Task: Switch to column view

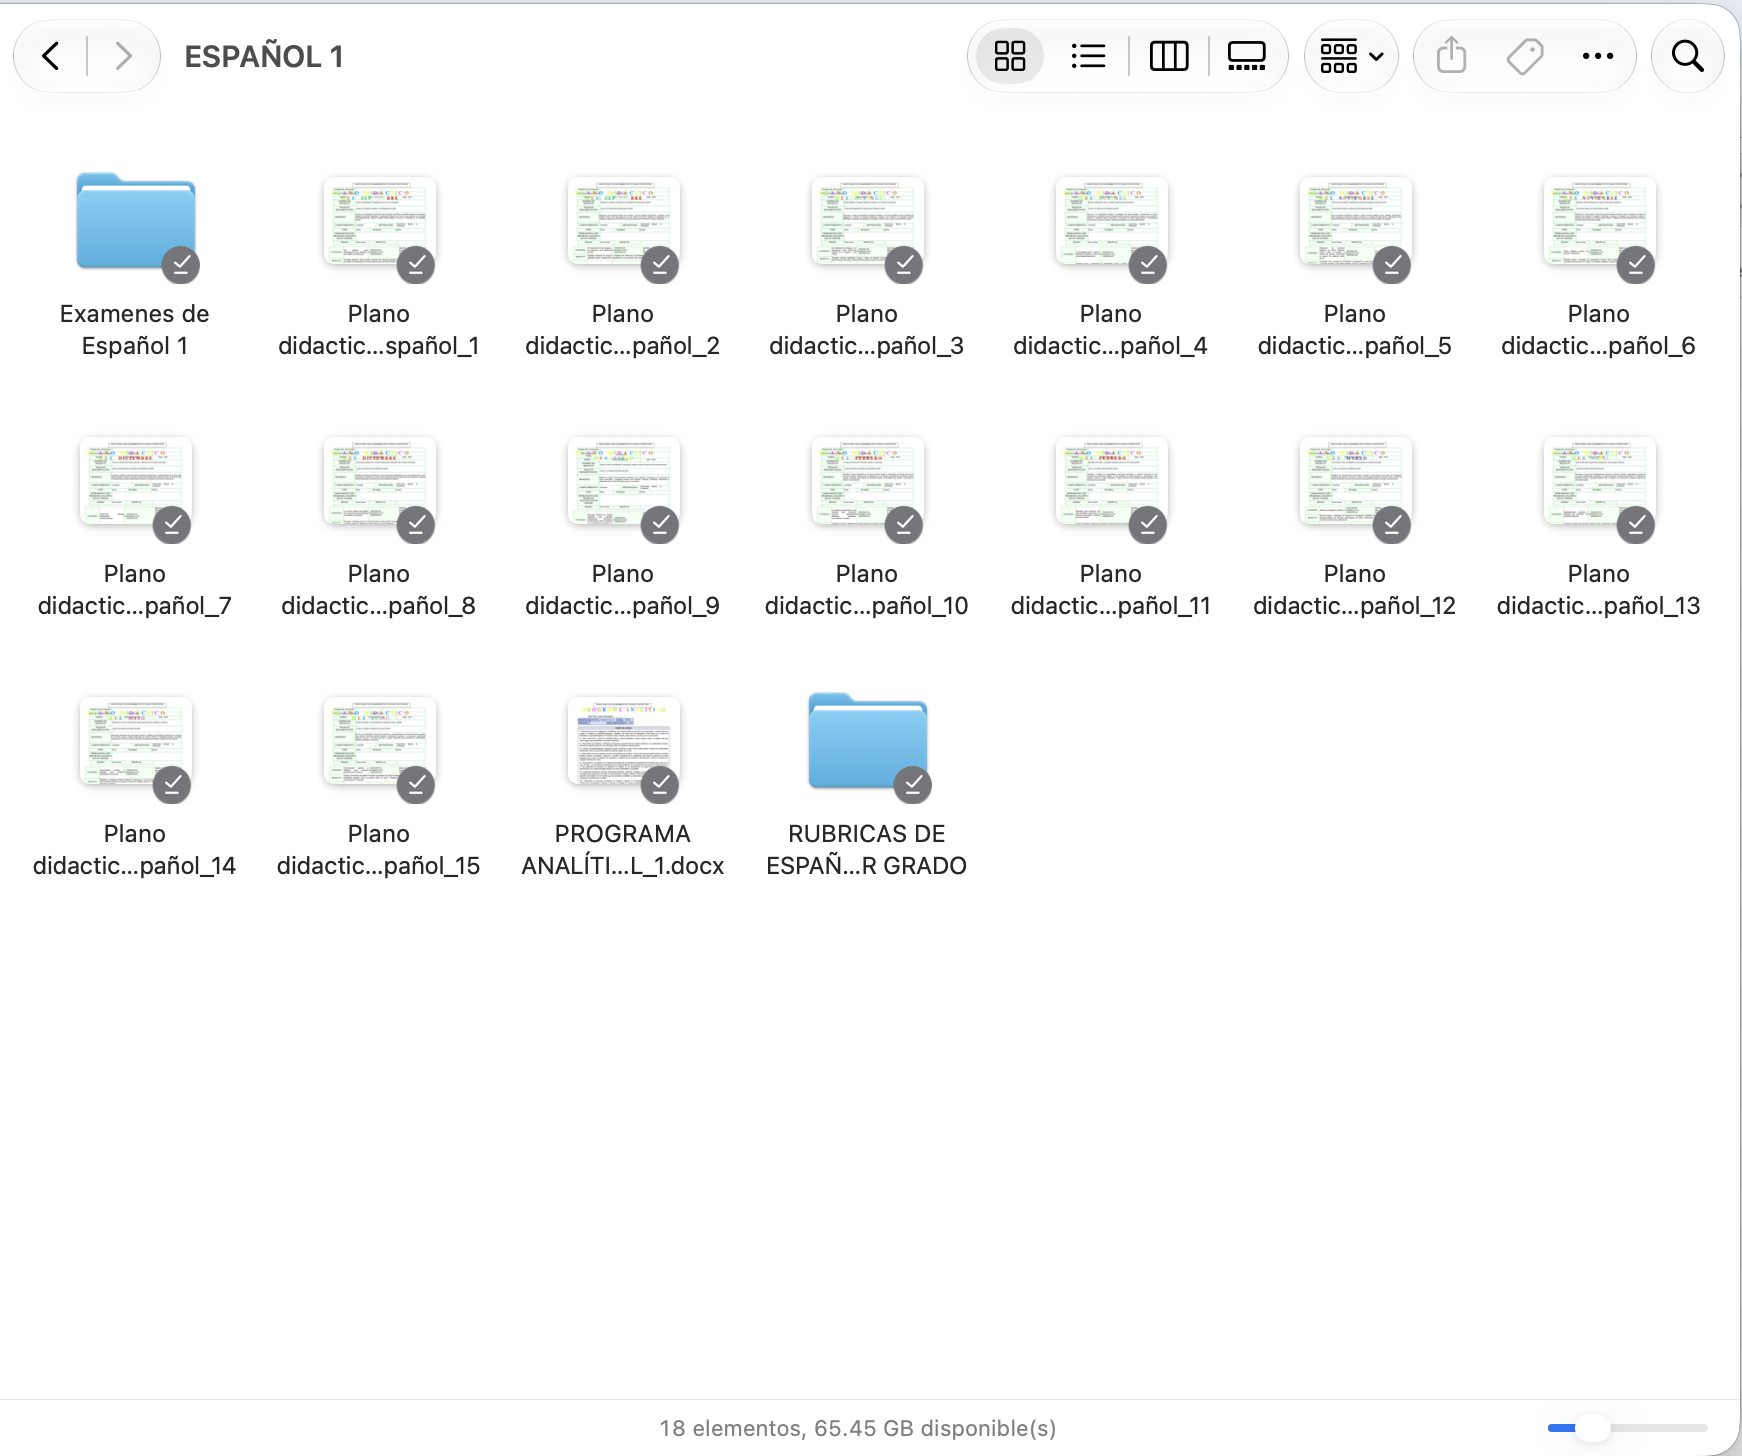Action: (x=1168, y=56)
